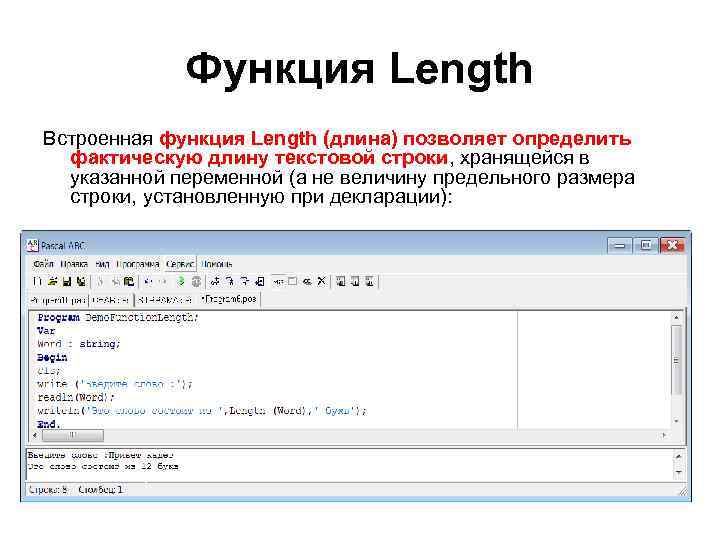The image size is (720, 540).
Task: Click the writeln line containing Length (Word)
Action: (202, 411)
